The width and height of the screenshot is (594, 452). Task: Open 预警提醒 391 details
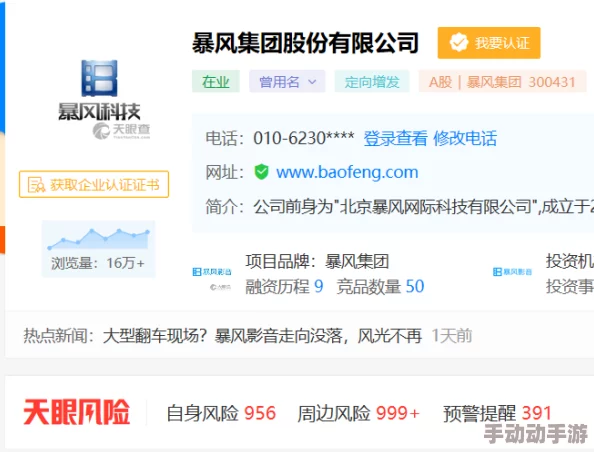coord(497,413)
